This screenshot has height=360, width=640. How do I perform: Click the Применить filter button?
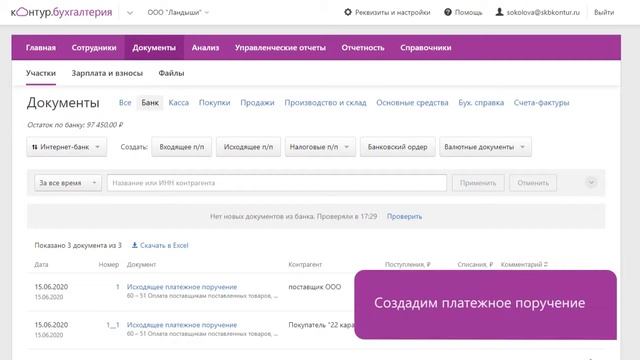click(478, 183)
